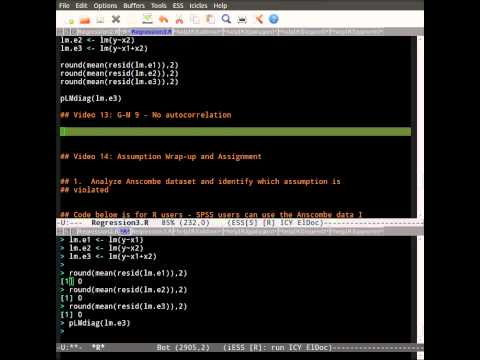Click 'pLMdiag(lm.e3)' in the editor pane
The image size is (480, 360).
coord(91,99)
